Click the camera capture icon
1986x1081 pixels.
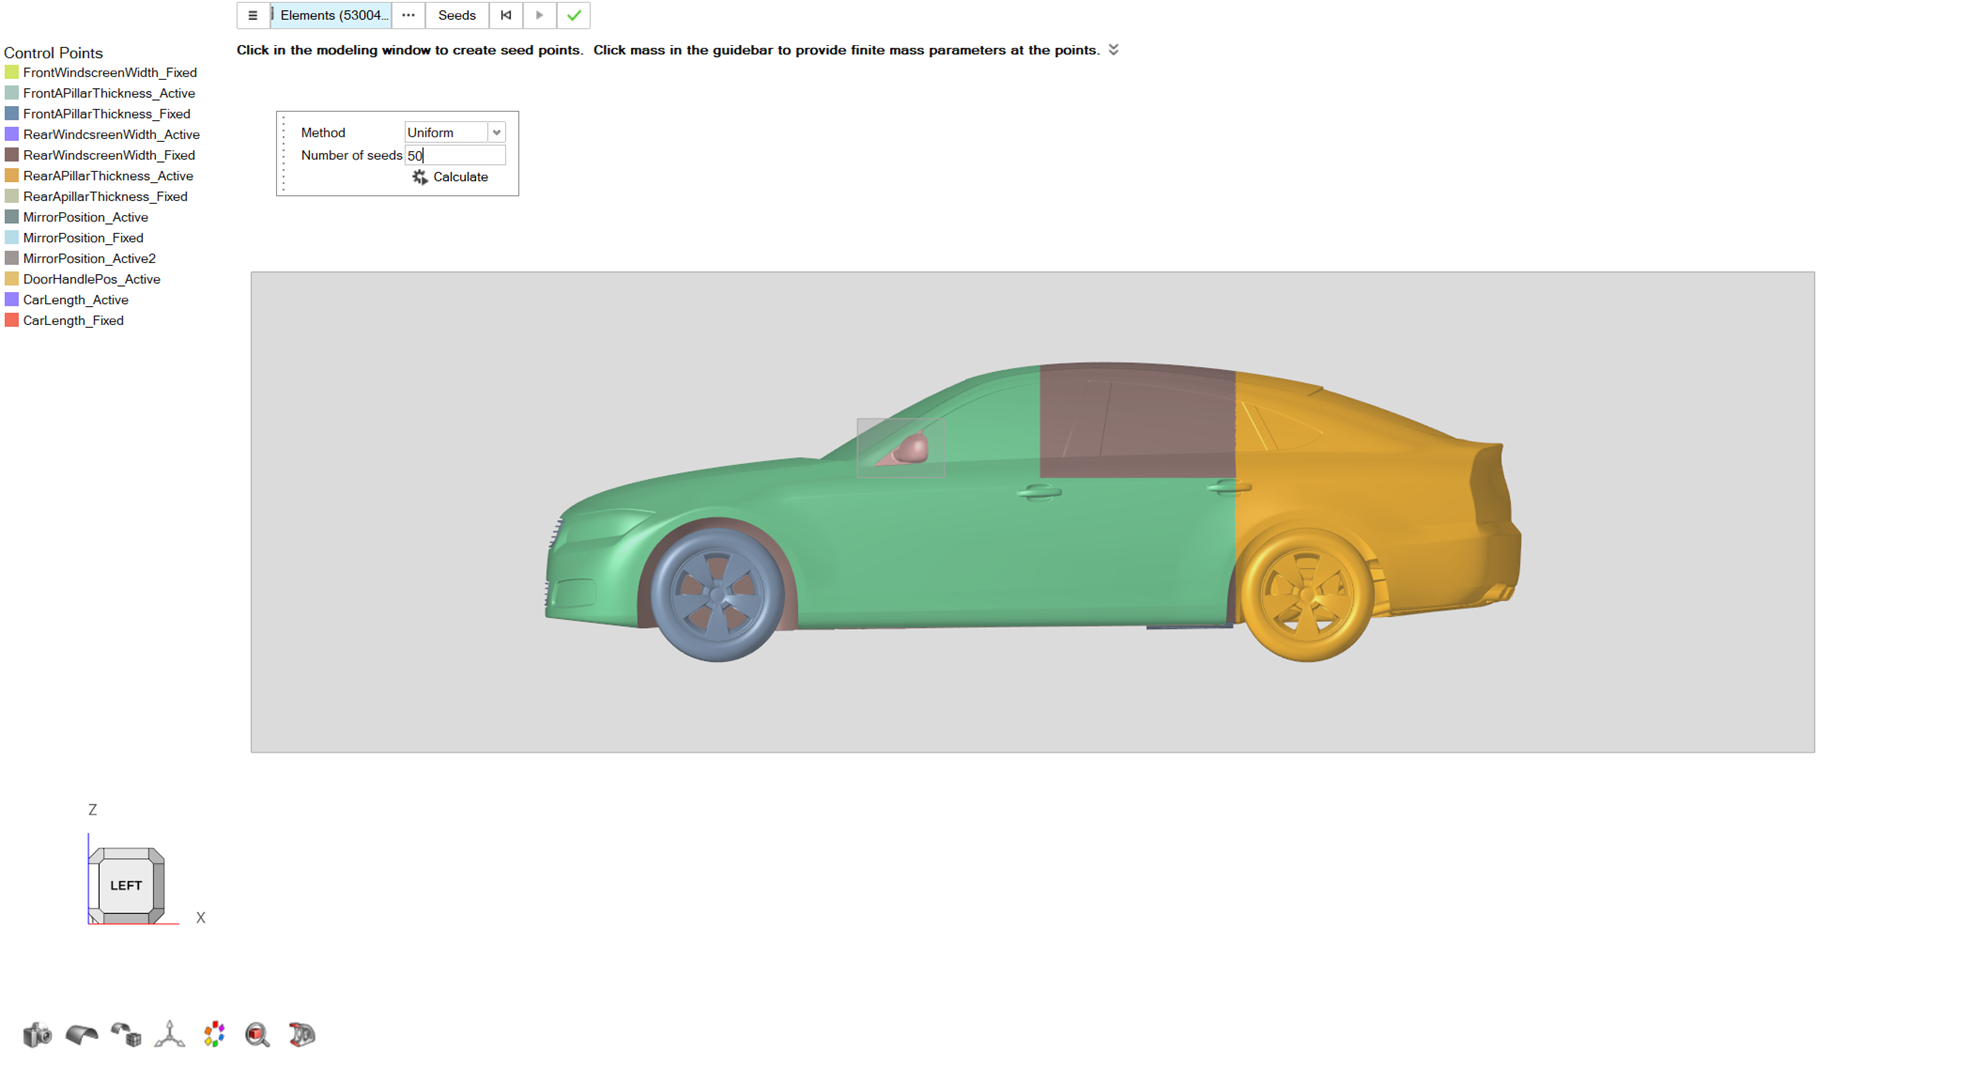coord(37,1034)
